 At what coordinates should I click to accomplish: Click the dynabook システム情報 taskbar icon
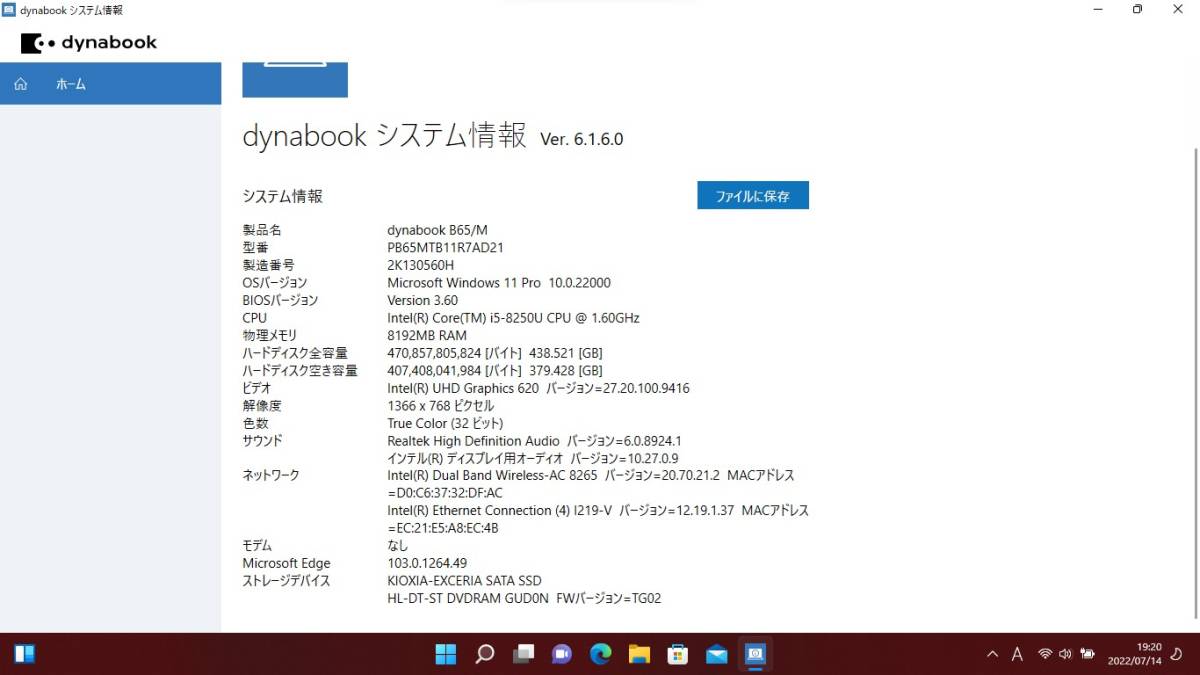point(755,655)
